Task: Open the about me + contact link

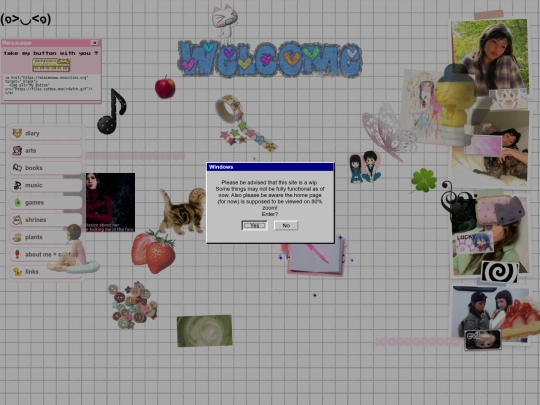Action: [46, 254]
